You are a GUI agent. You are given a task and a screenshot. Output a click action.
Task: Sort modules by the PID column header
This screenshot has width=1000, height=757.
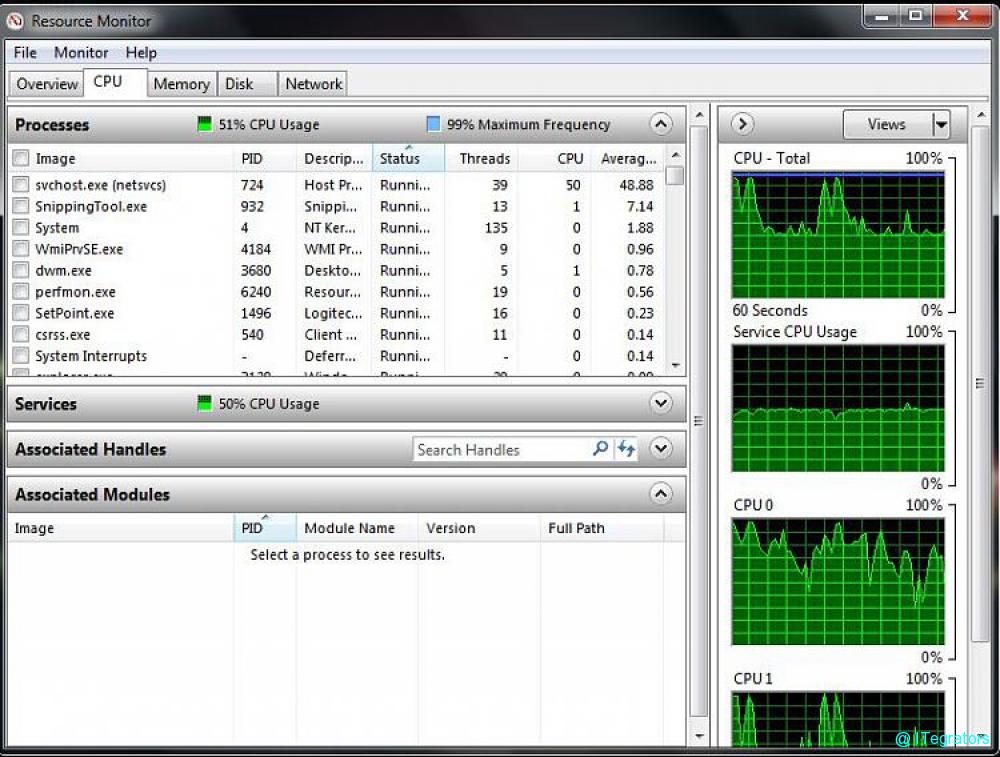coord(265,528)
